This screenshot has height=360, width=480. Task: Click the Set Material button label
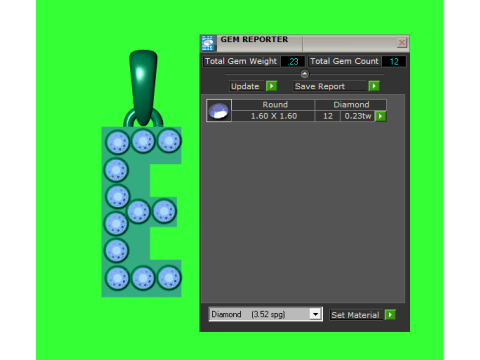click(355, 315)
